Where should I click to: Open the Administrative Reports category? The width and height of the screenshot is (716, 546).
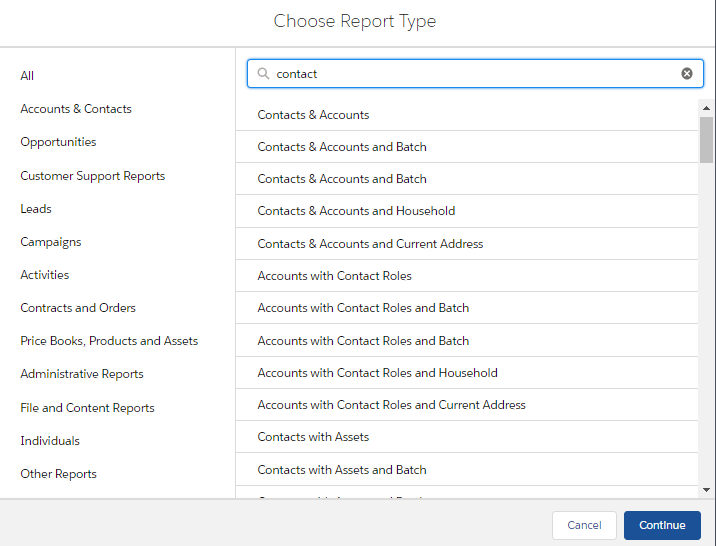[x=82, y=374]
